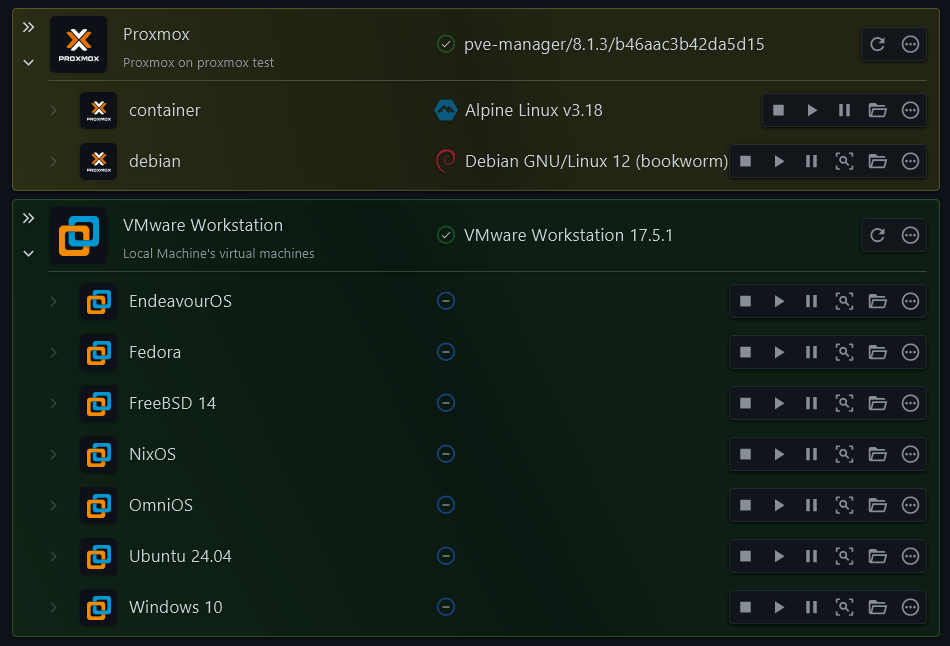Browse files of Fedora VM
950x646 pixels.
(877, 352)
